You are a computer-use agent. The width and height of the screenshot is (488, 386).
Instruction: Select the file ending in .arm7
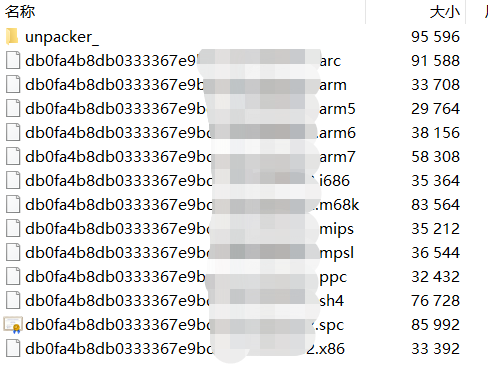click(x=190, y=157)
